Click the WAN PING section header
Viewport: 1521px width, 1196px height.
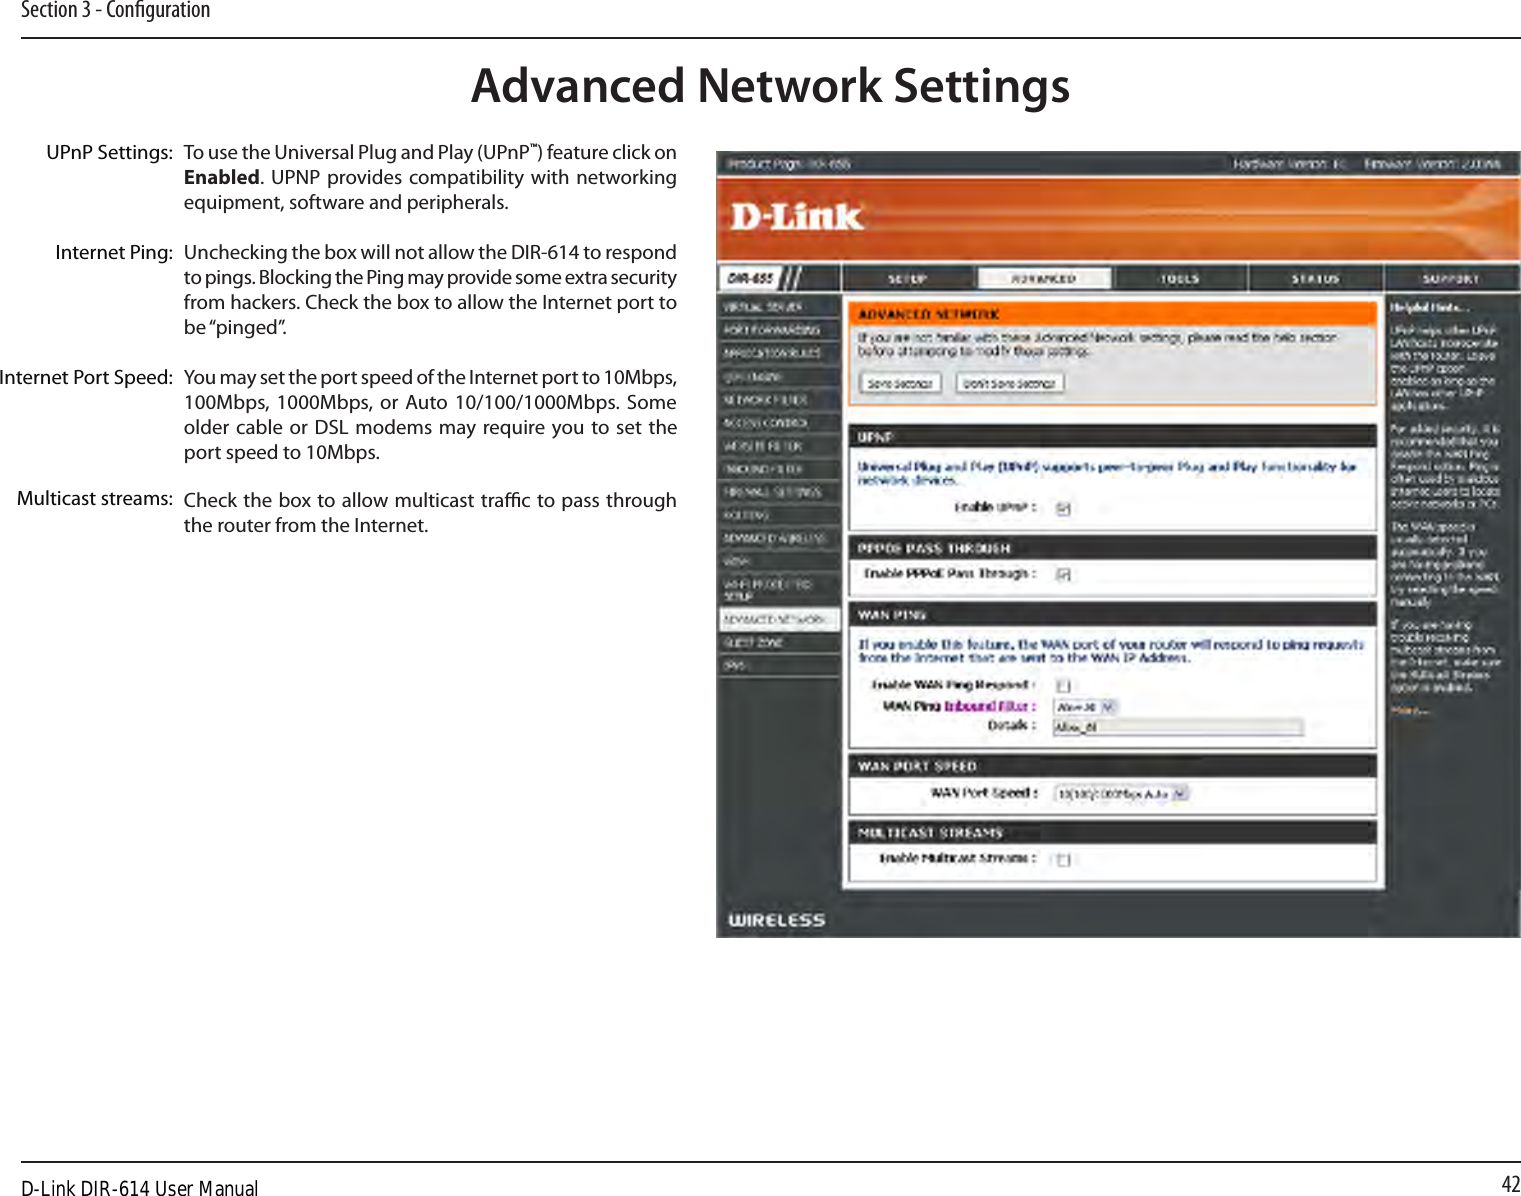1112,615
